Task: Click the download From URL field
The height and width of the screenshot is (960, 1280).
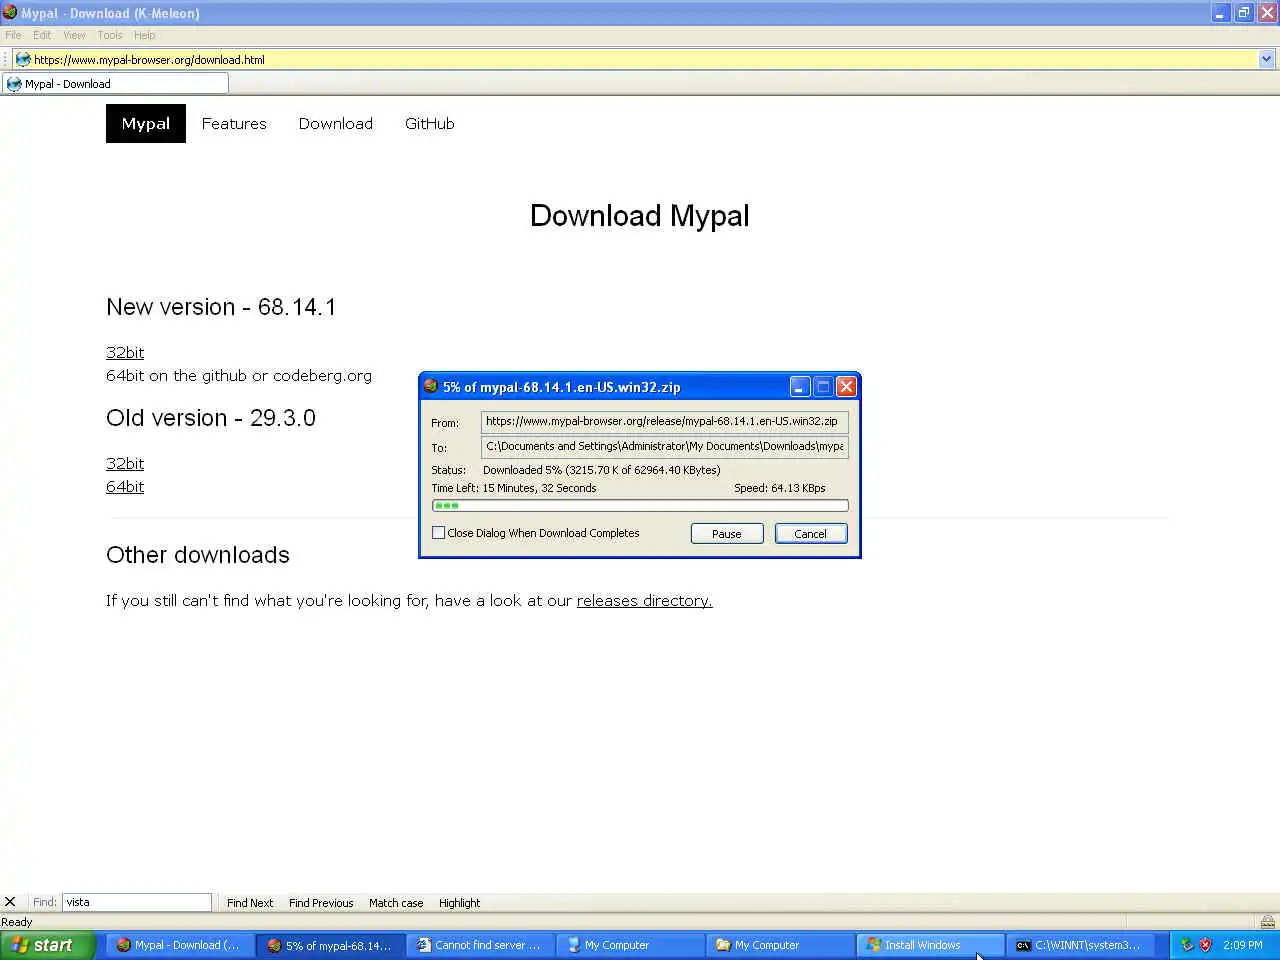Action: [665, 421]
